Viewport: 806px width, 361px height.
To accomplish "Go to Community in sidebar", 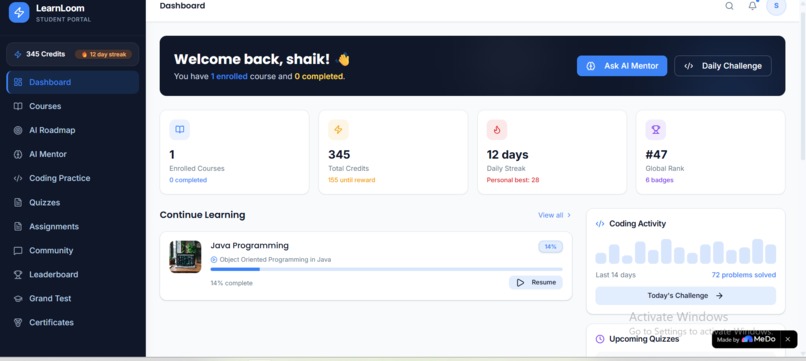I will [x=72, y=251].
